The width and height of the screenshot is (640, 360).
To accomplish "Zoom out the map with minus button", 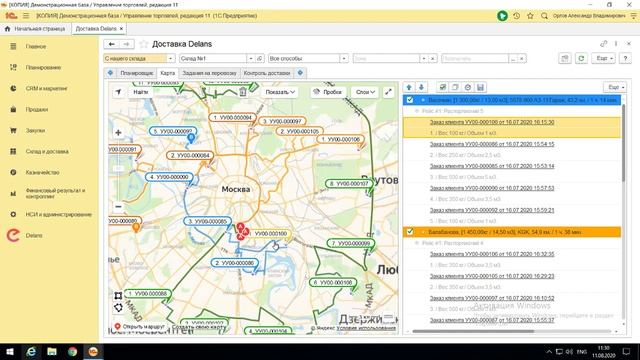I will point(118,207).
